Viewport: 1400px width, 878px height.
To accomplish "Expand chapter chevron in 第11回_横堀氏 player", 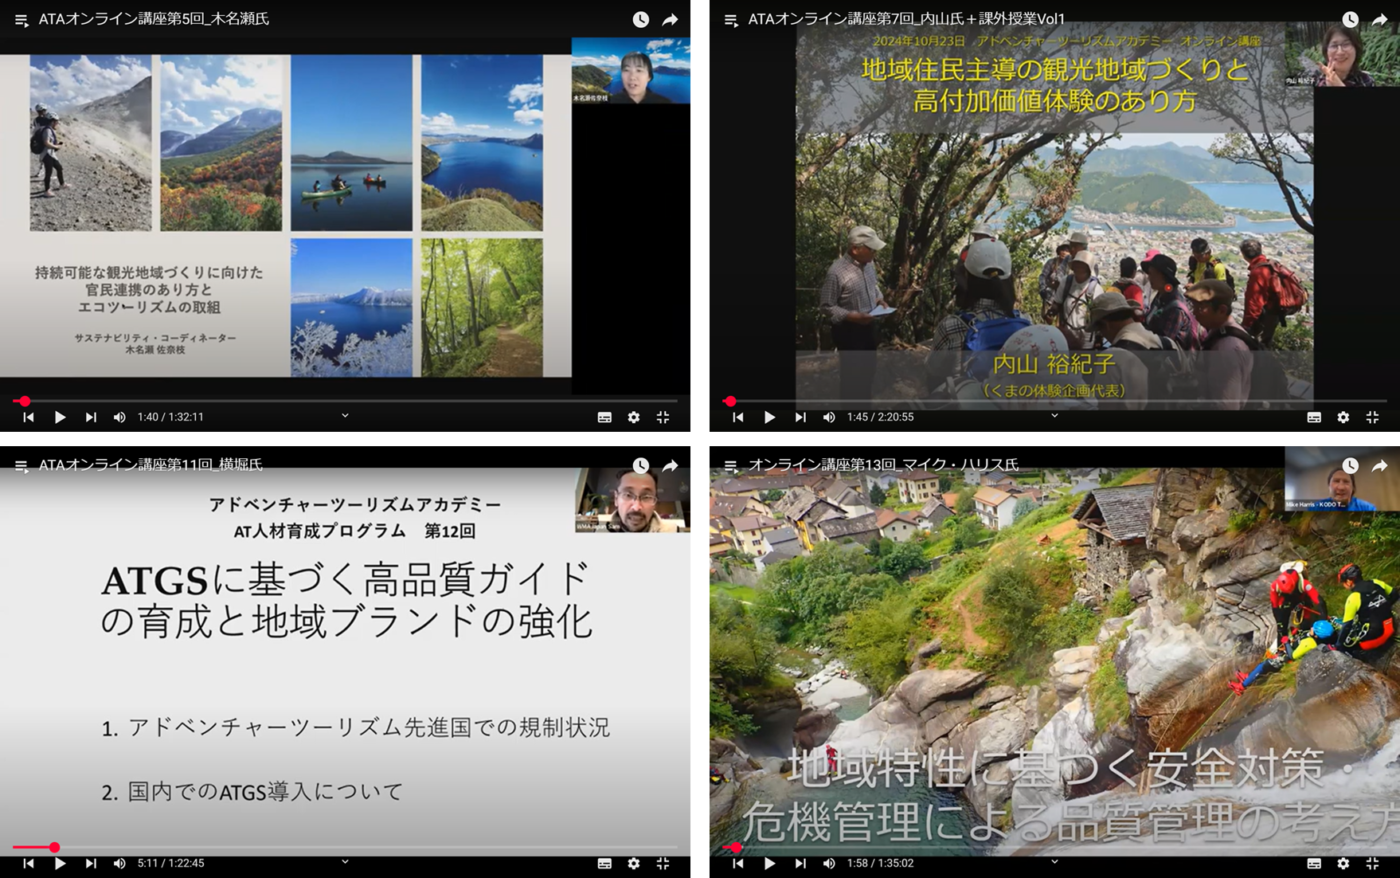I will 345,861.
